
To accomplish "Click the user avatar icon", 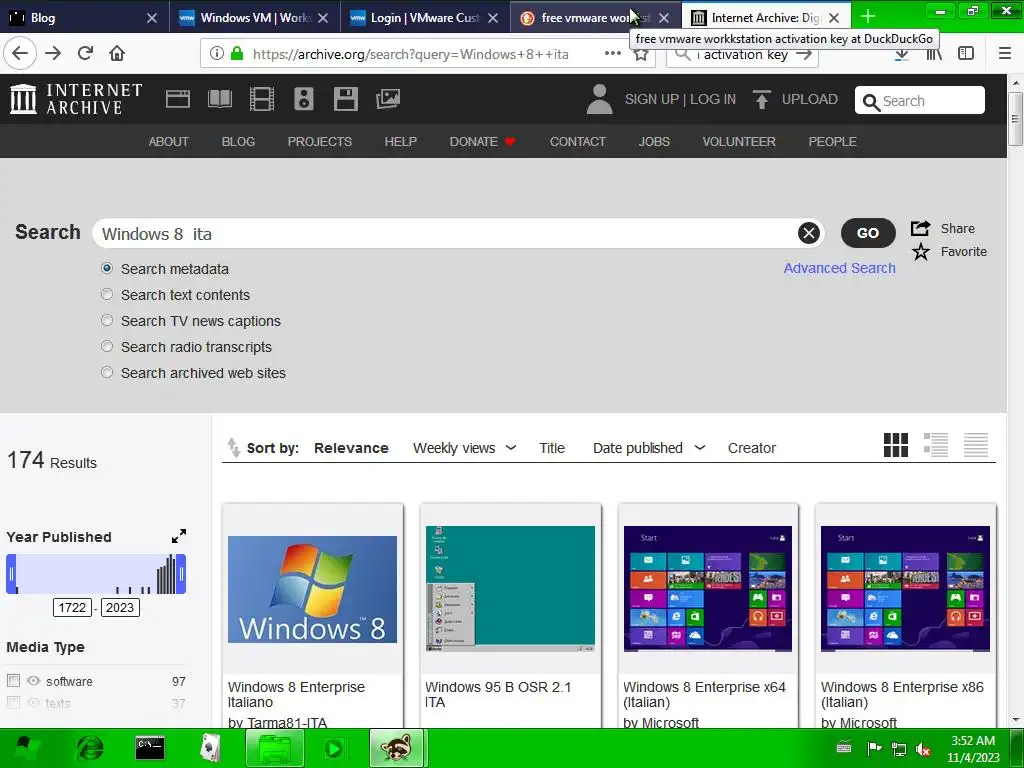I will [600, 99].
